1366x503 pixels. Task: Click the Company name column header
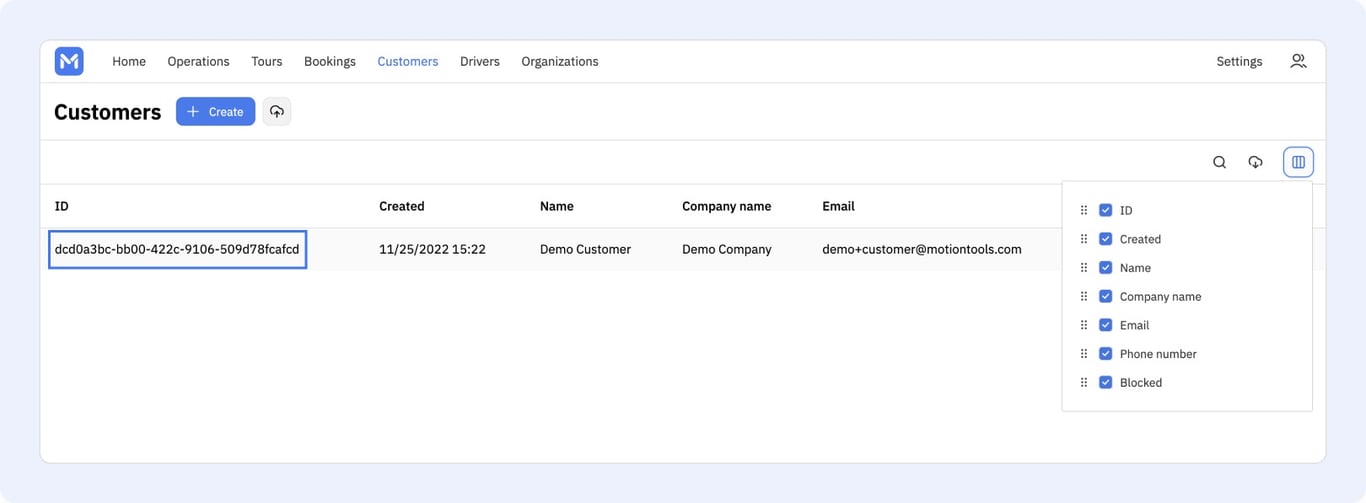click(727, 206)
